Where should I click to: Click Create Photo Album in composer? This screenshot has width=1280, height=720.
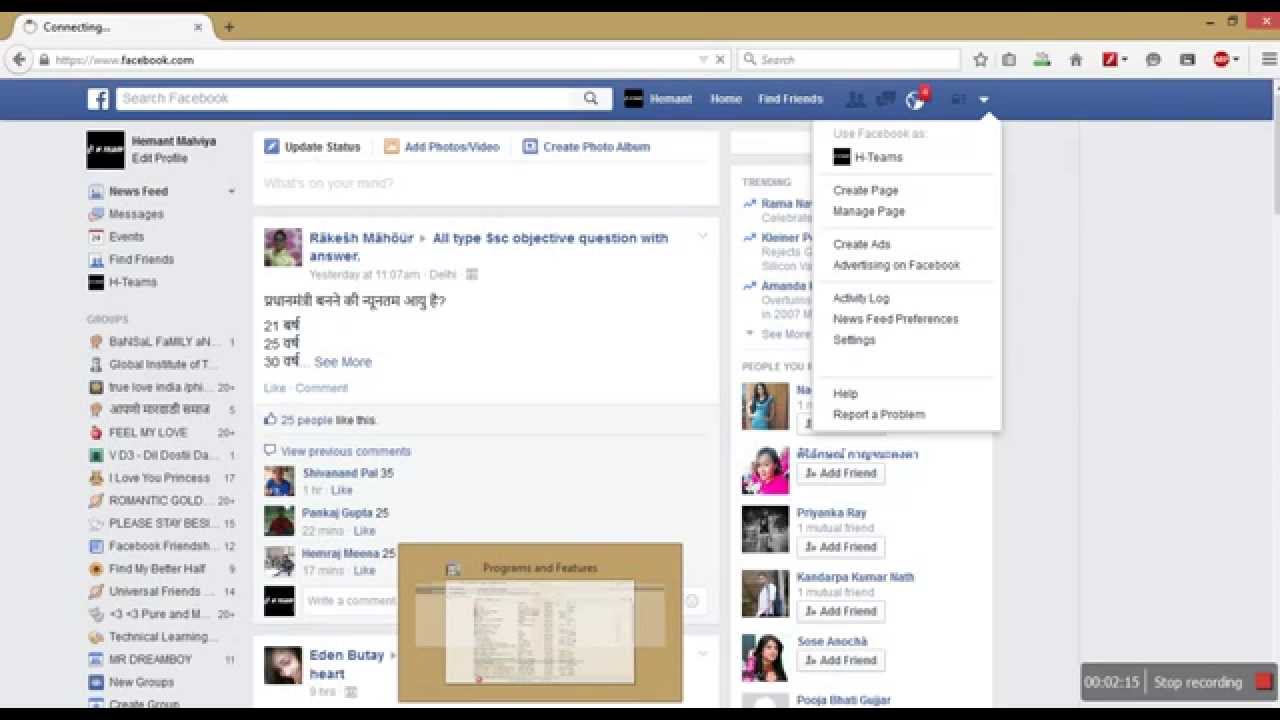586,147
